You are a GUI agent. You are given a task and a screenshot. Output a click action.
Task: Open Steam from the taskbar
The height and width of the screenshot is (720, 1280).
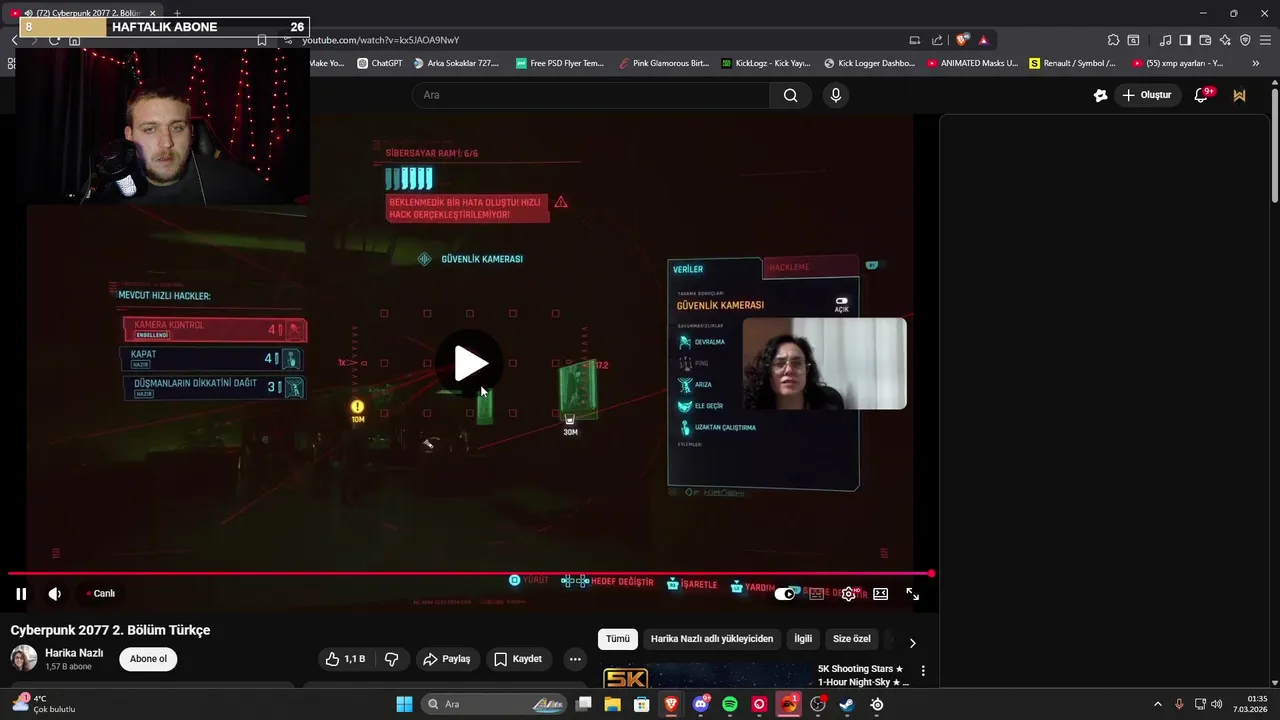click(x=847, y=704)
